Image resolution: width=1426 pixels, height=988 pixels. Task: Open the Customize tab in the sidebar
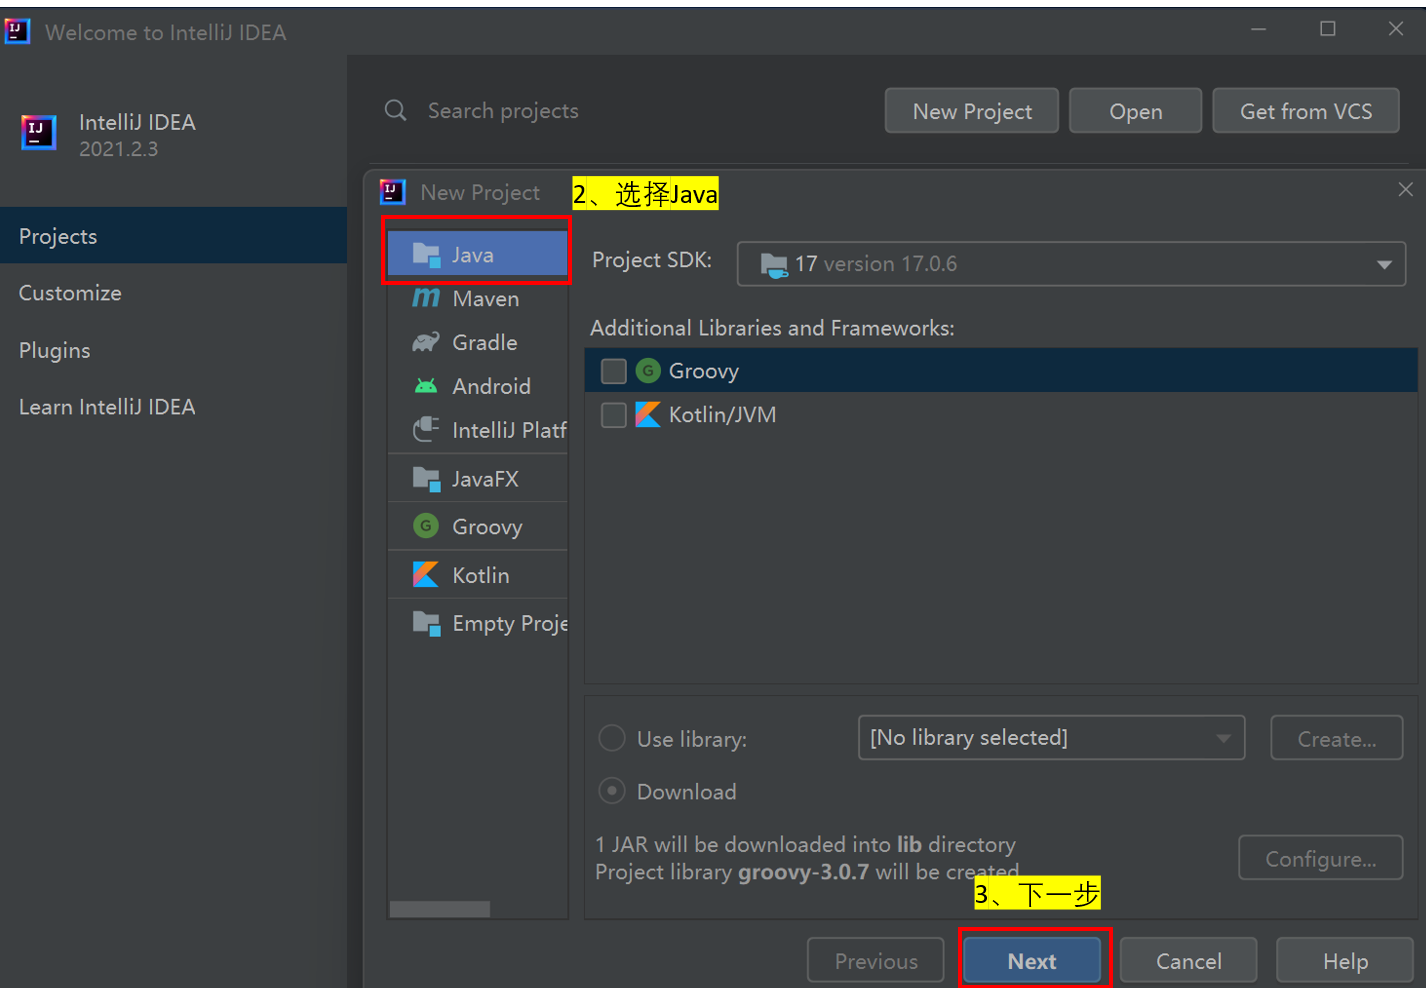(174, 293)
